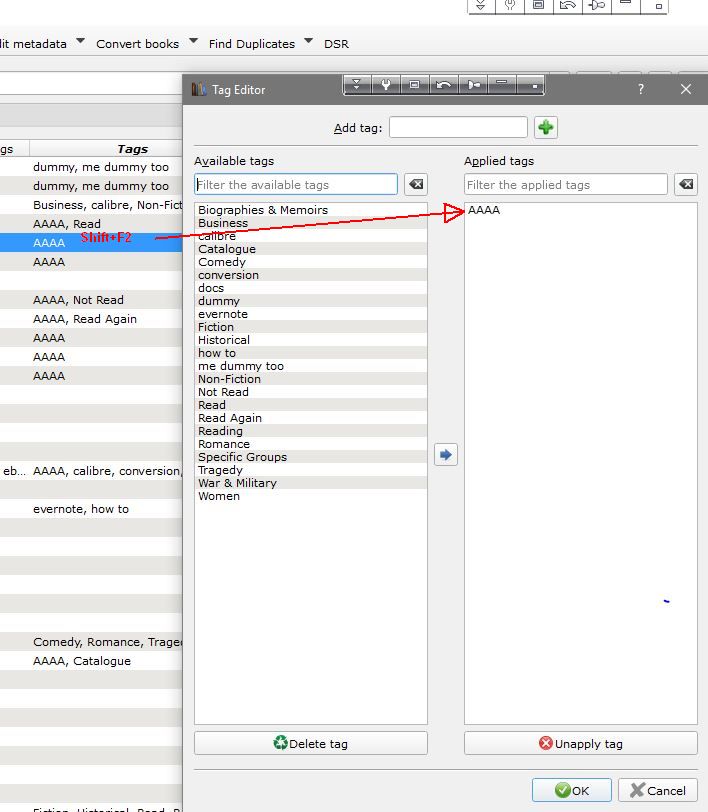Image resolution: width=708 pixels, height=812 pixels.
Task: Click the 'AAAA, Read Again' cell in book list
Action: tap(106, 319)
